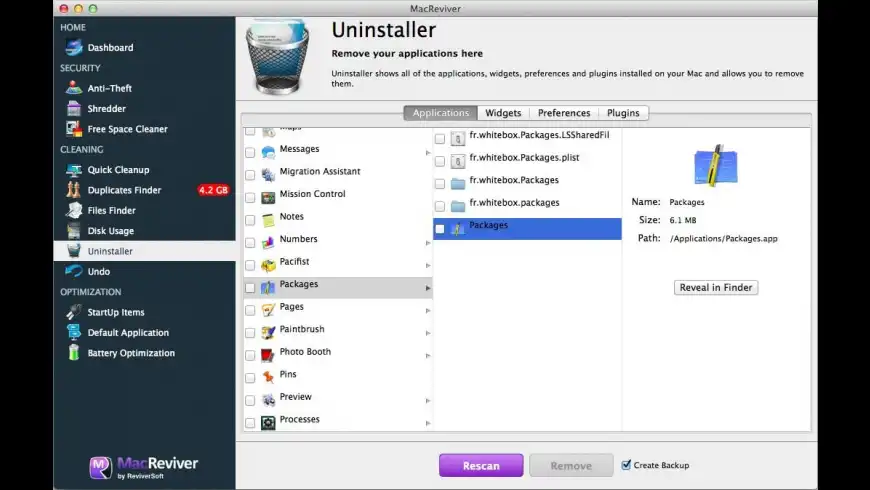The image size is (870, 490).
Task: Switch to Preferences tab
Action: 564,113
